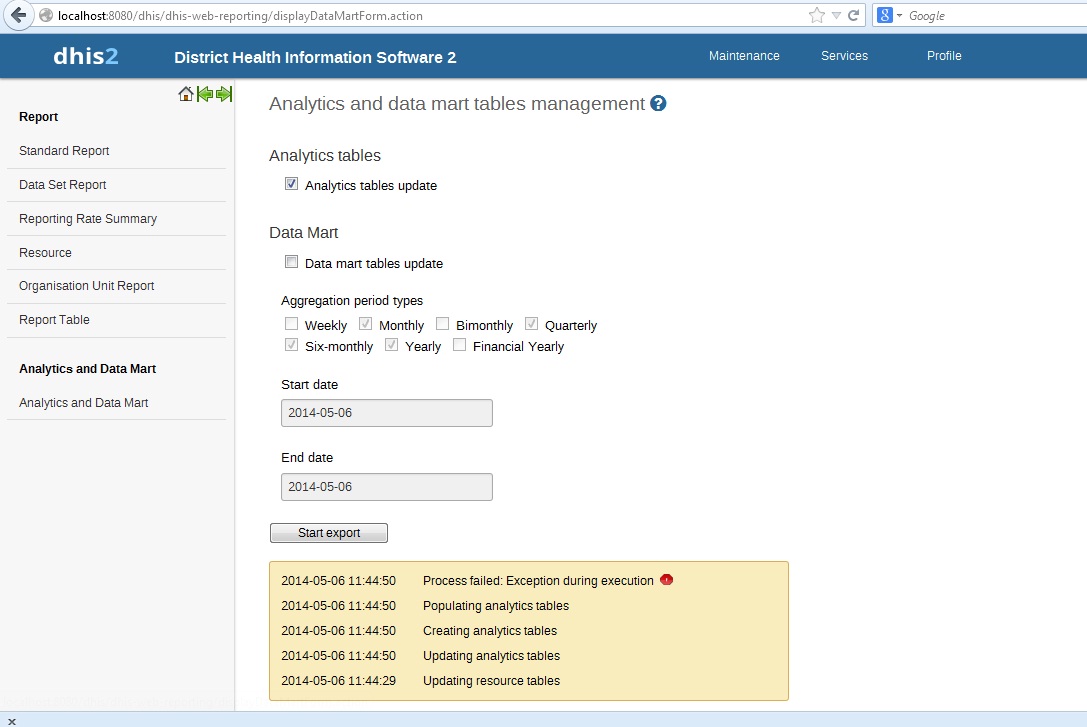This screenshot has height=727, width=1087.
Task: Click 'Populating analytics tables' log entry
Action: pyautogui.click(x=496, y=606)
